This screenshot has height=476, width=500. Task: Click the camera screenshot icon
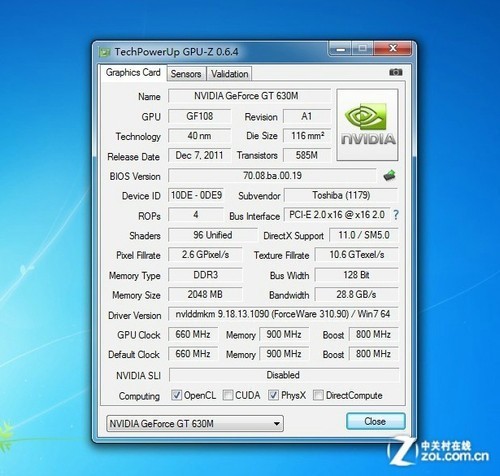(x=395, y=72)
